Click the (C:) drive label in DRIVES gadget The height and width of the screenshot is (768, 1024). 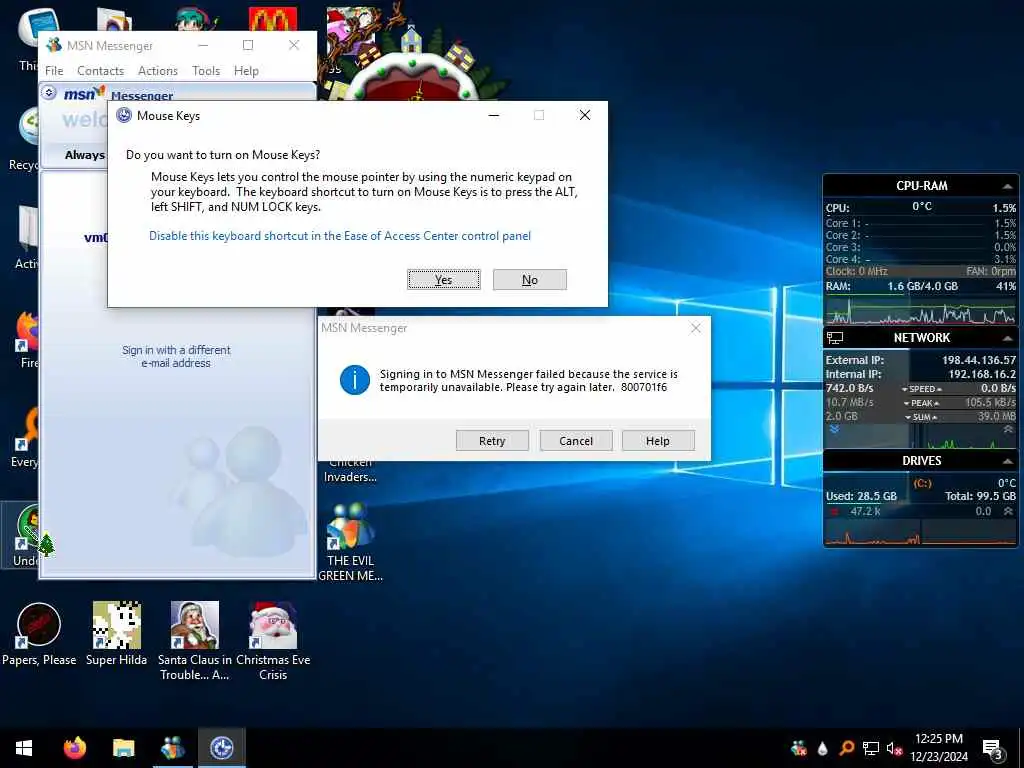tap(922, 483)
